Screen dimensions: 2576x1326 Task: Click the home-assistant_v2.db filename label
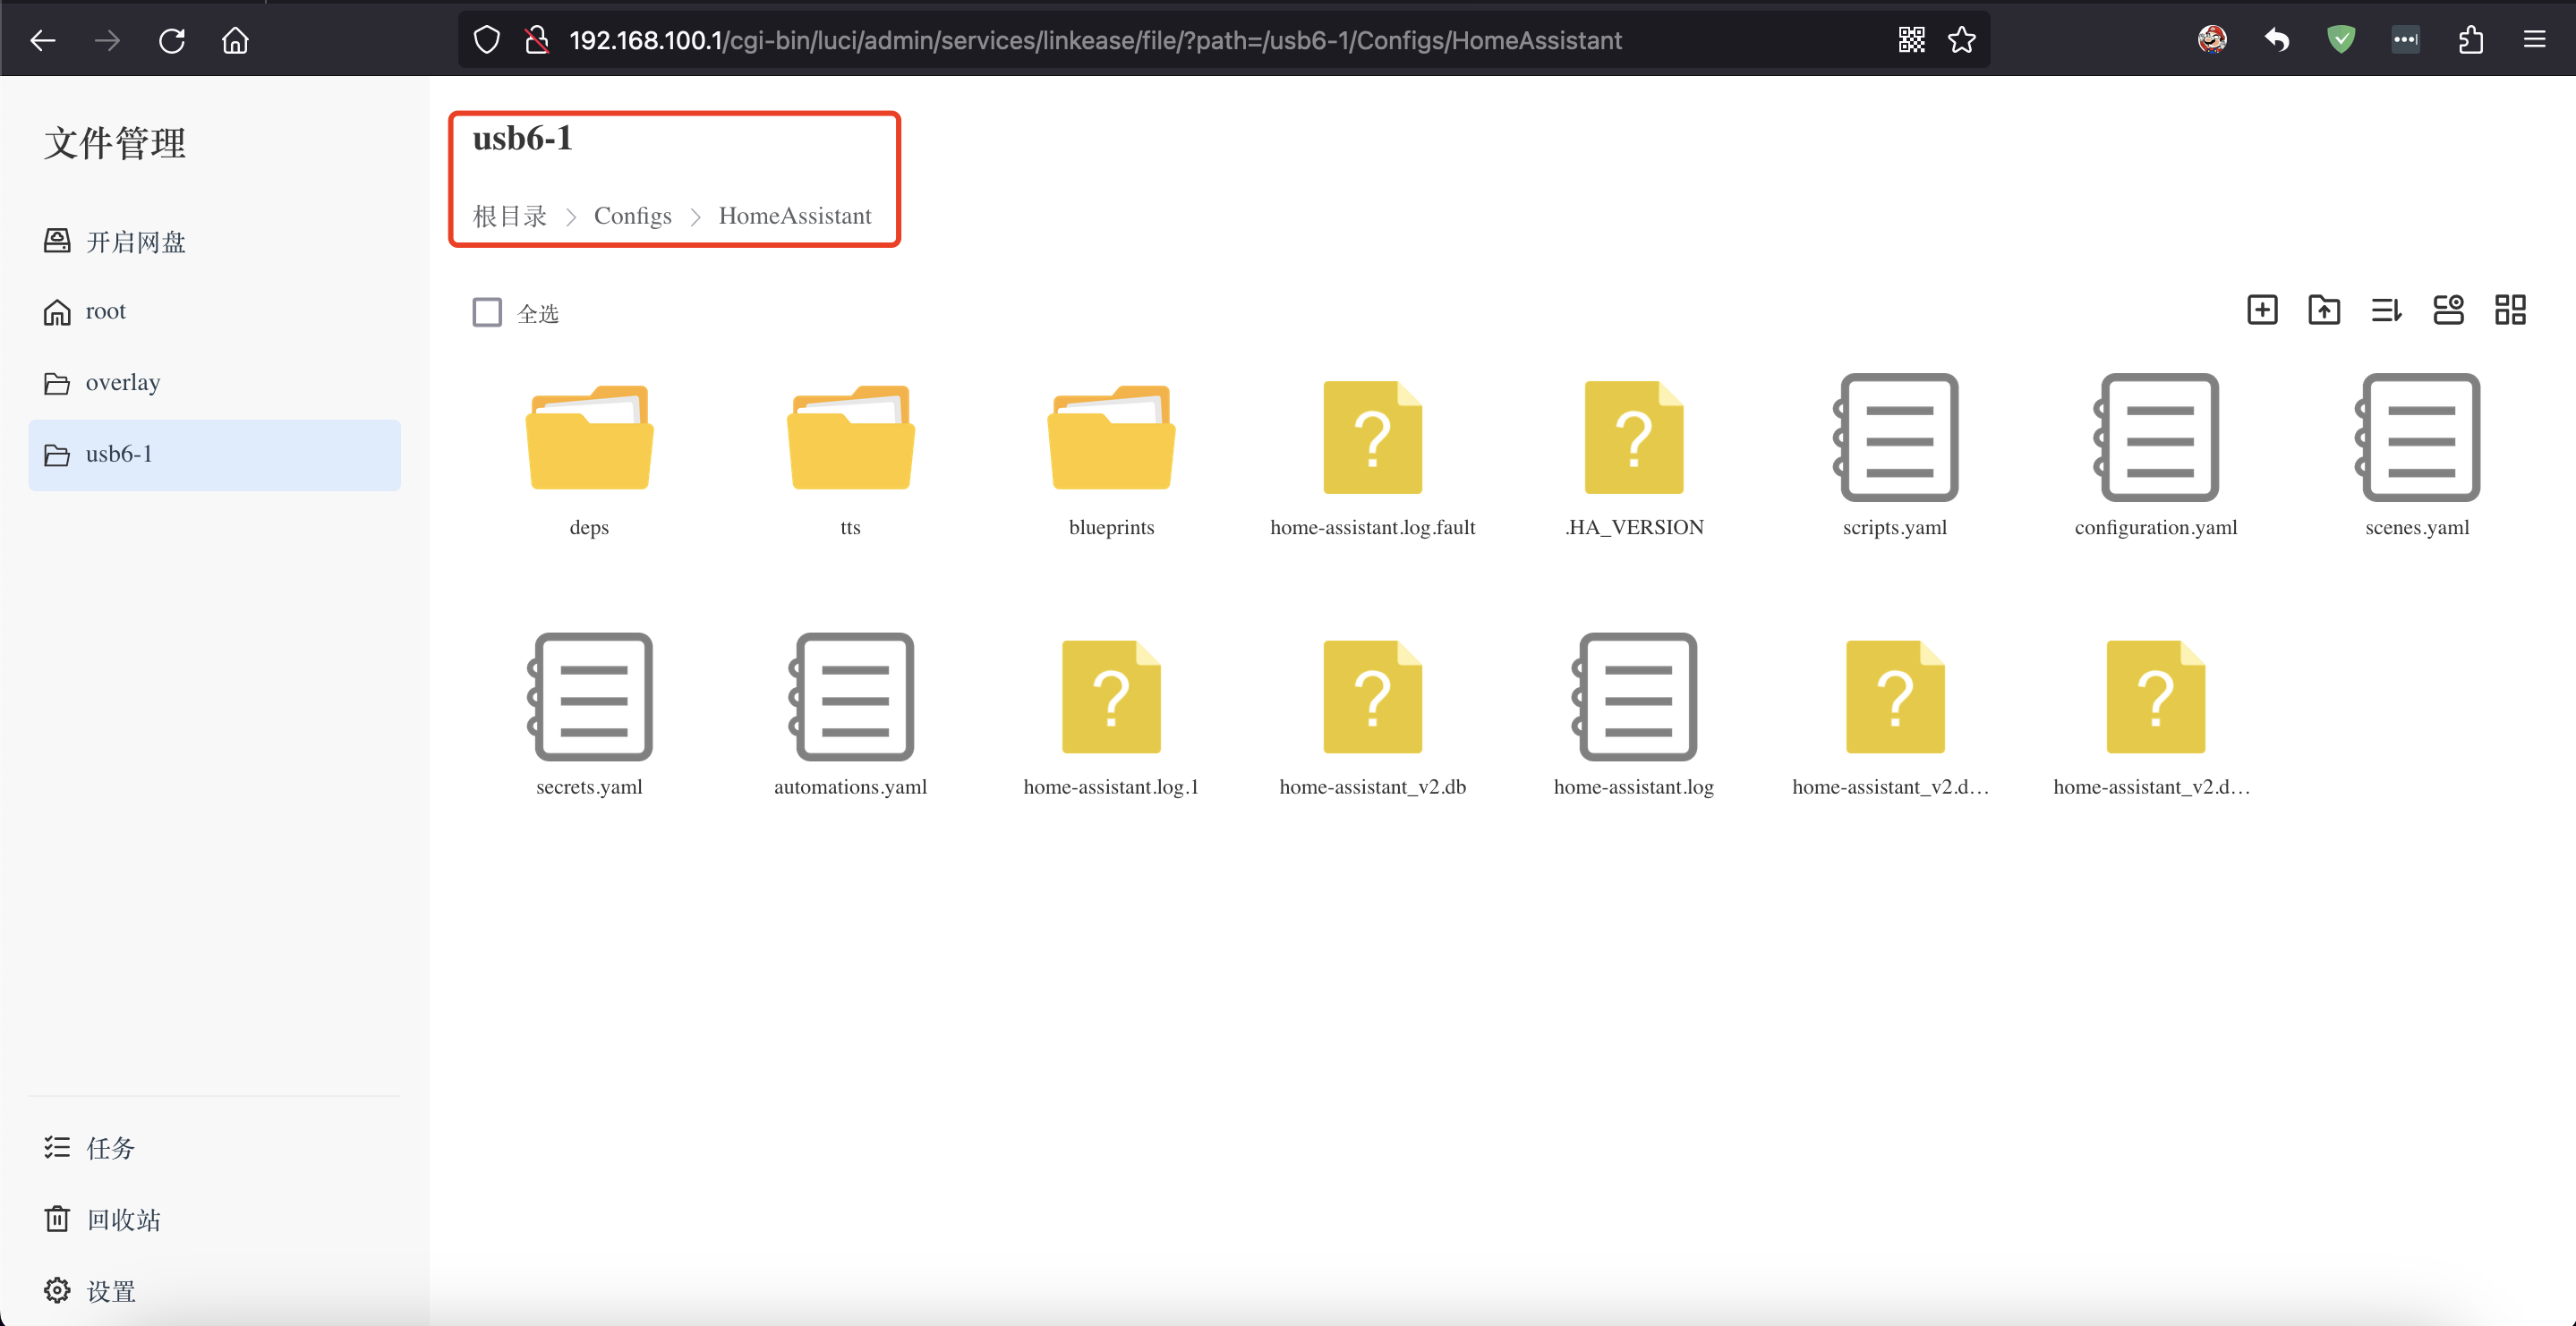click(1372, 787)
